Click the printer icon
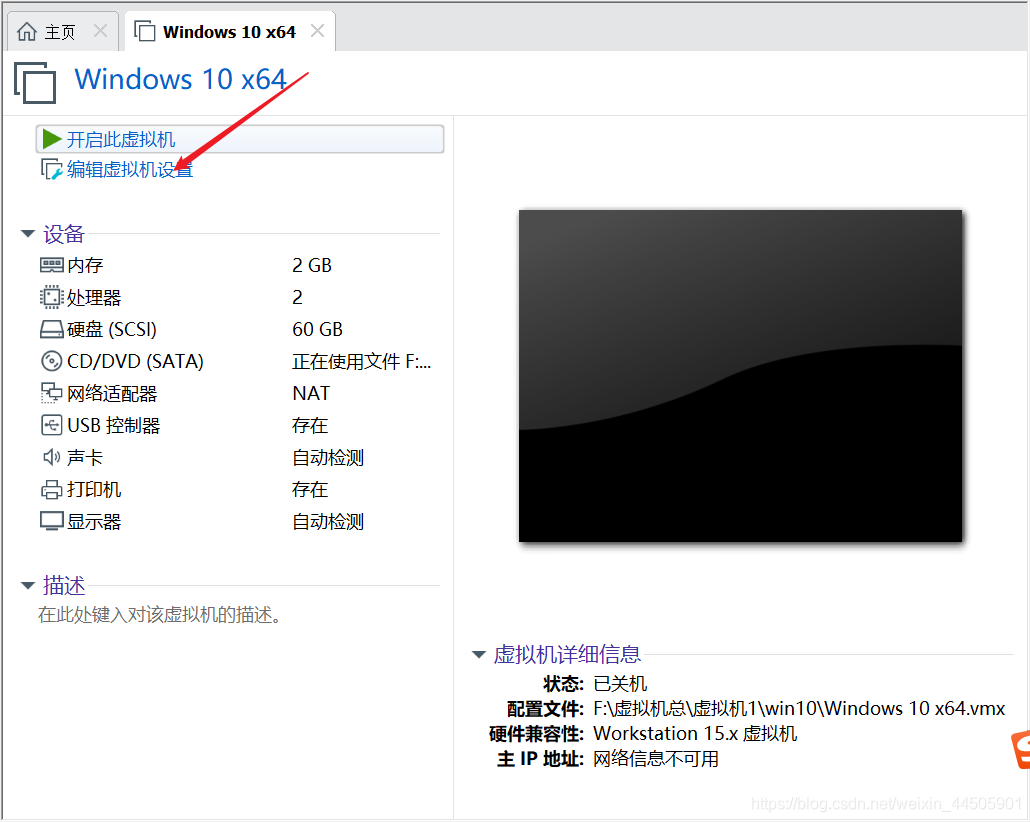The width and height of the screenshot is (1030, 822). [52, 490]
